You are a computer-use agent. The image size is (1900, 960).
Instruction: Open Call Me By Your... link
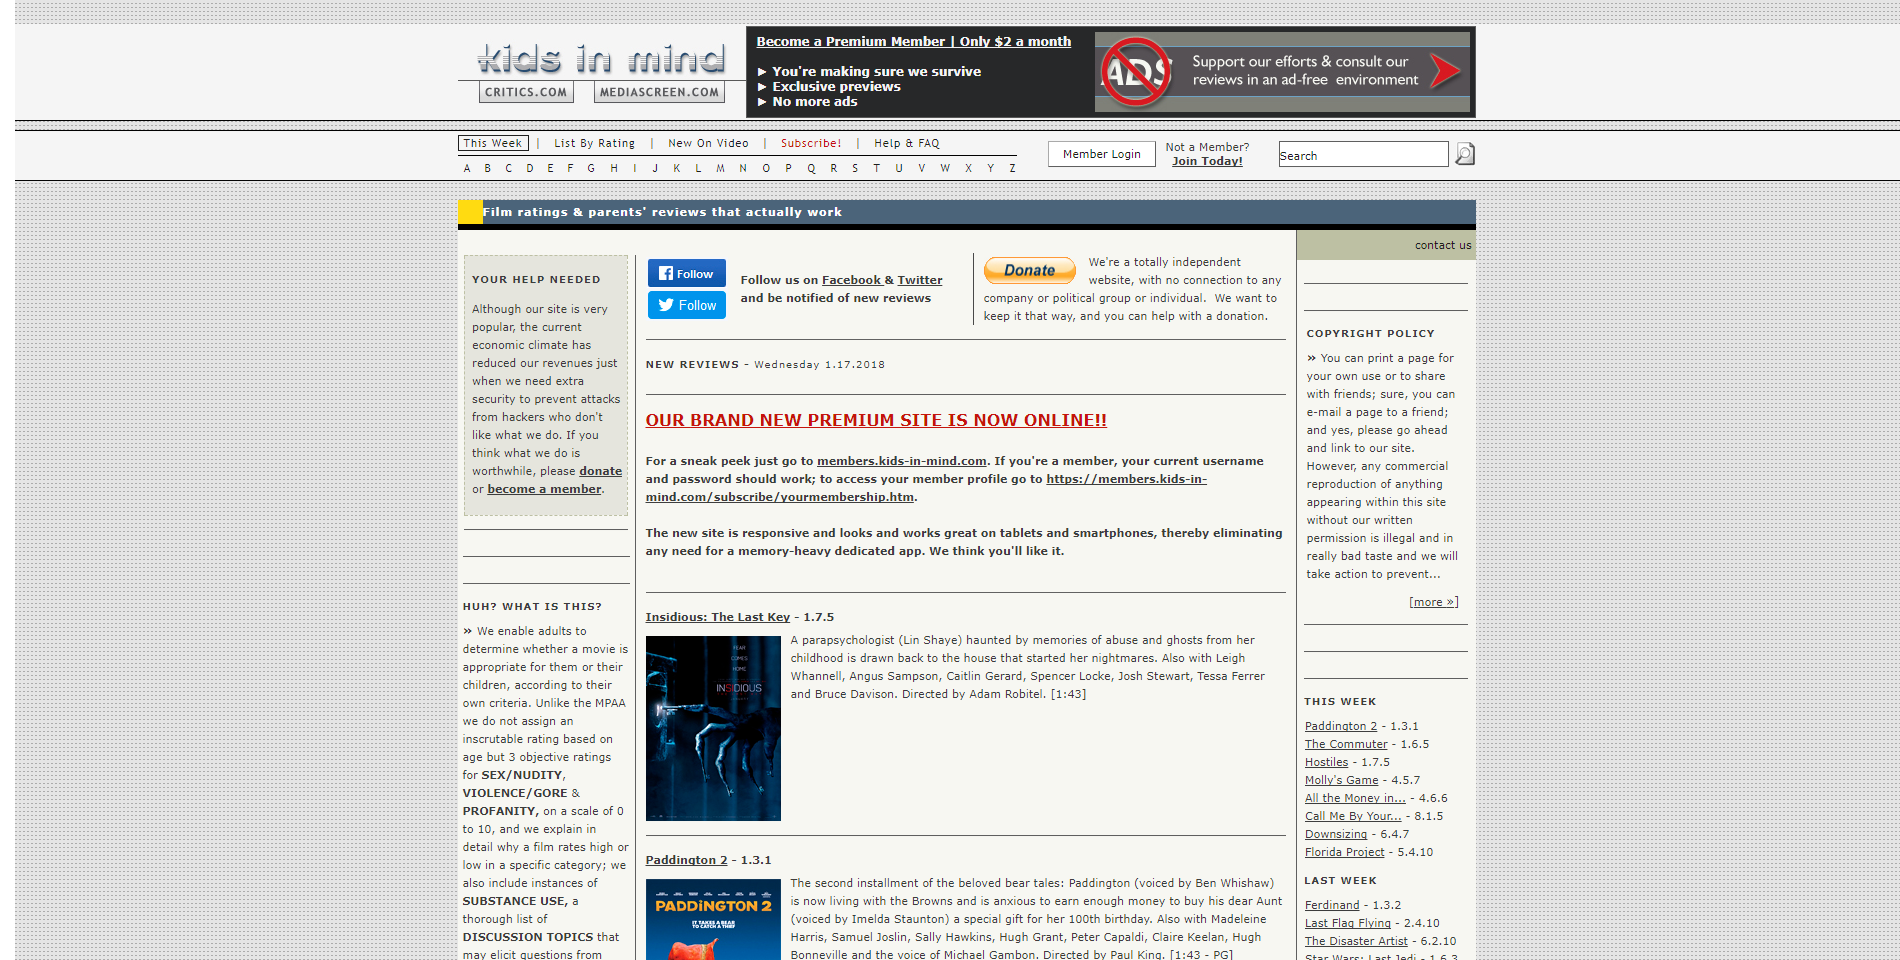(1353, 816)
